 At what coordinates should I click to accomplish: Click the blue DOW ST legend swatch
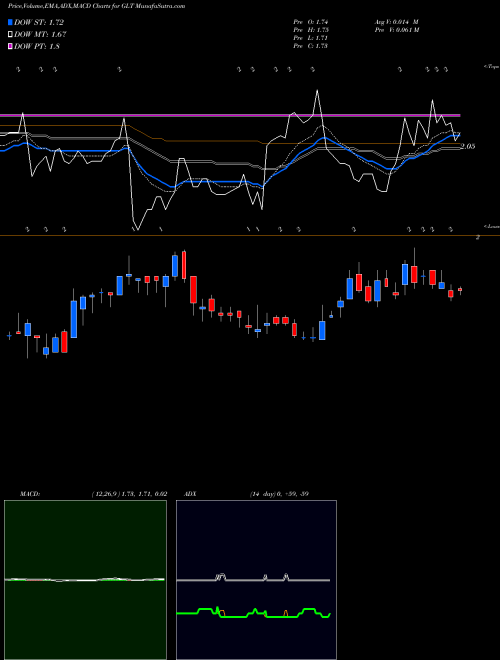(x=11, y=22)
